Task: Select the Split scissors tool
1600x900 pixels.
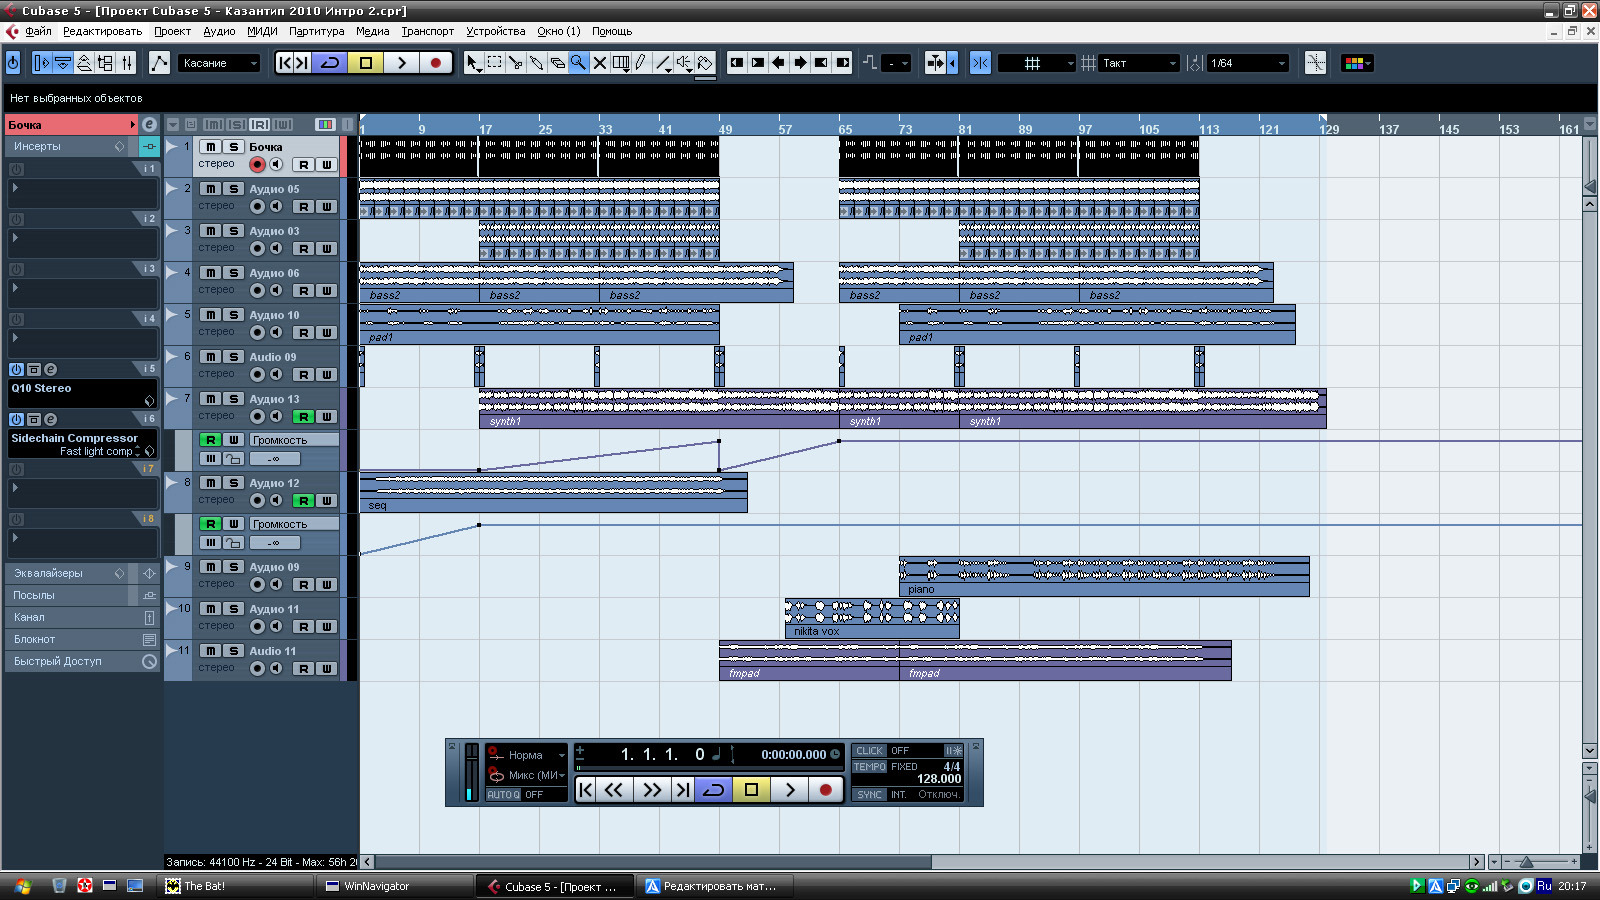Action: tap(515, 63)
